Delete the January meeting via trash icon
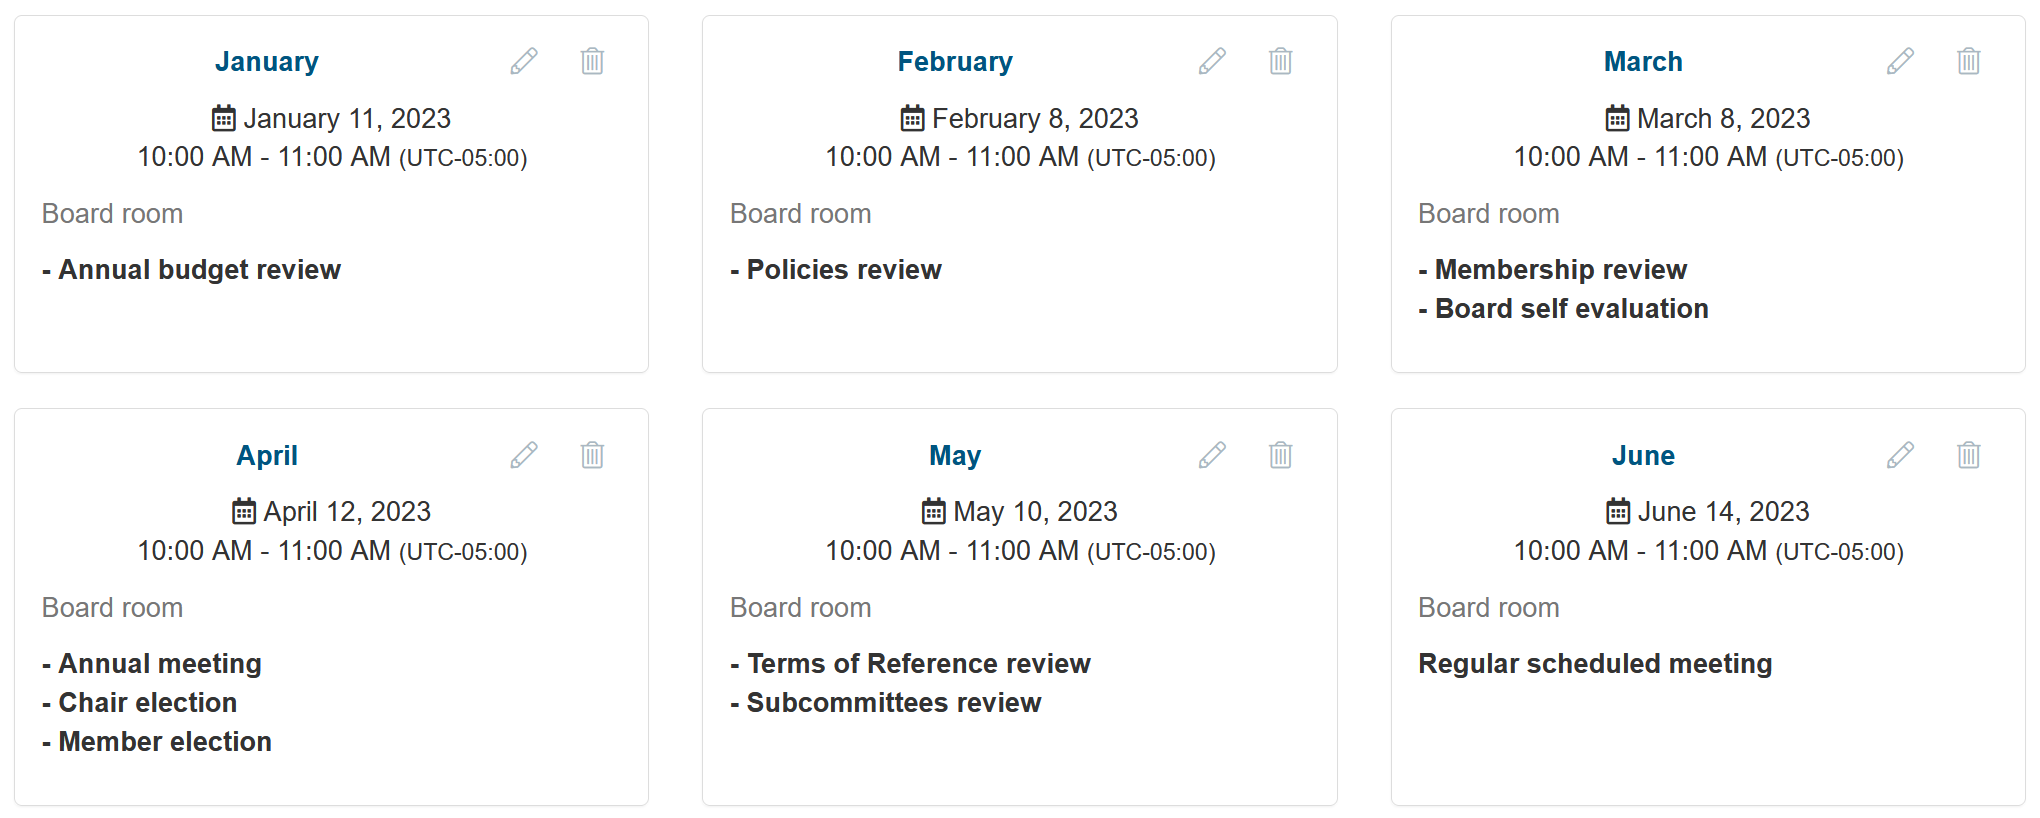The image size is (2040, 818). [x=592, y=61]
